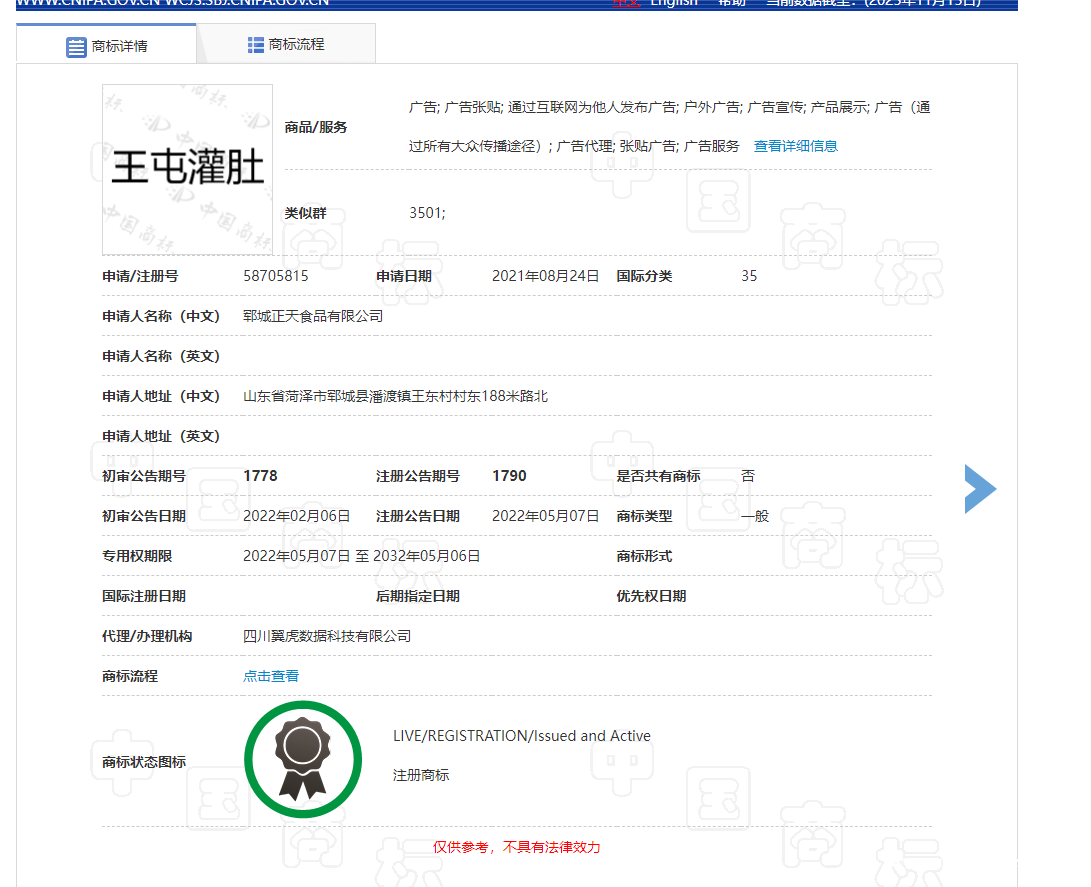This screenshot has height=887, width=1091.
Task: Click applicant name 郓城正天食品有限公司
Action: [313, 316]
